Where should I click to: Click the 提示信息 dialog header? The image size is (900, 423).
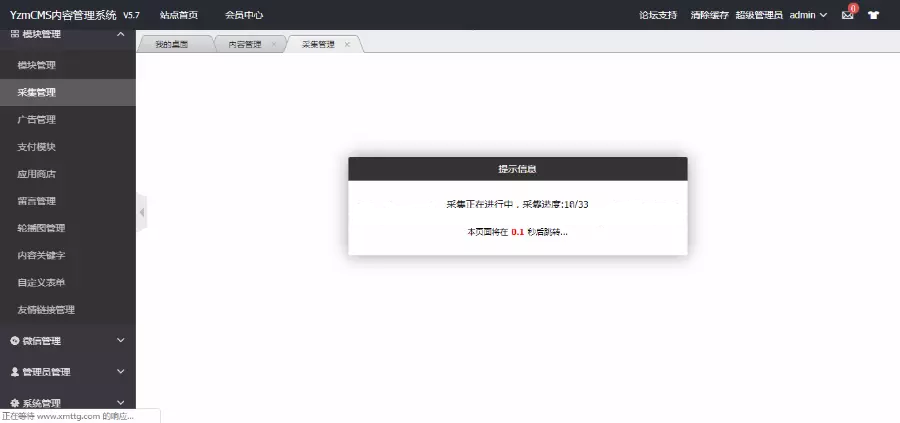click(x=518, y=169)
